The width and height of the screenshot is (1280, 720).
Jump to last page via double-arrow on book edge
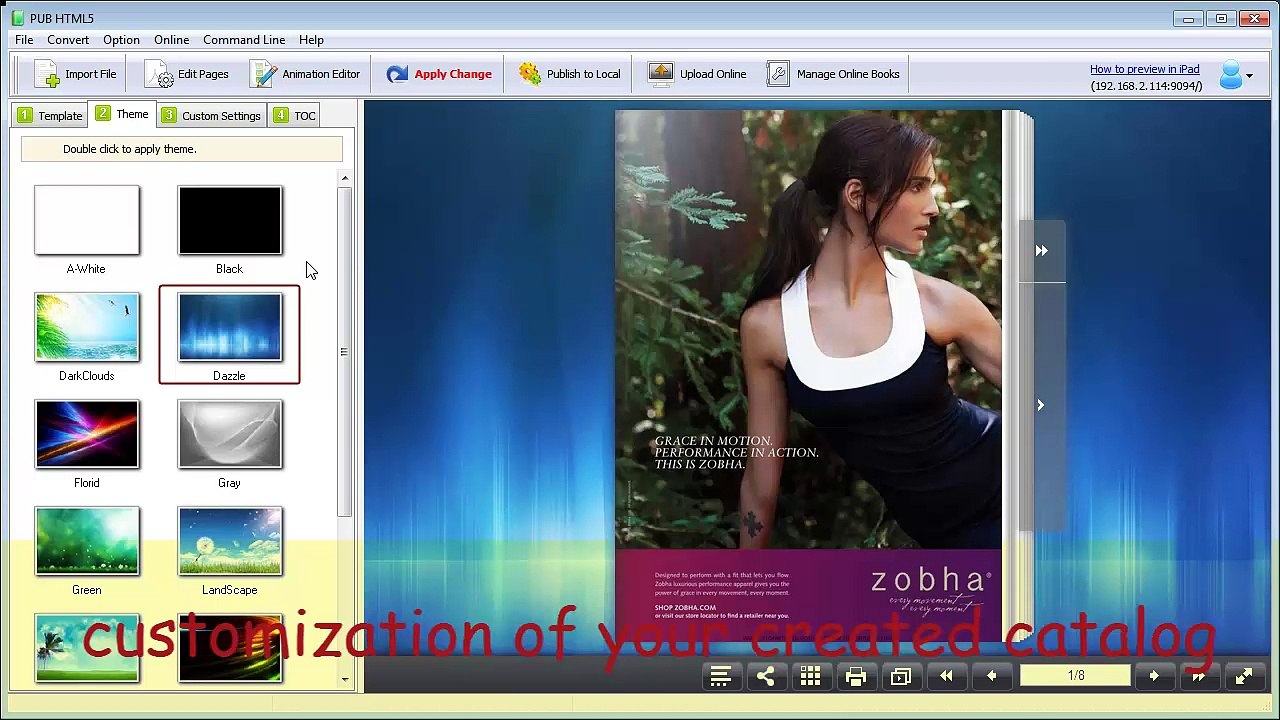tap(1041, 251)
